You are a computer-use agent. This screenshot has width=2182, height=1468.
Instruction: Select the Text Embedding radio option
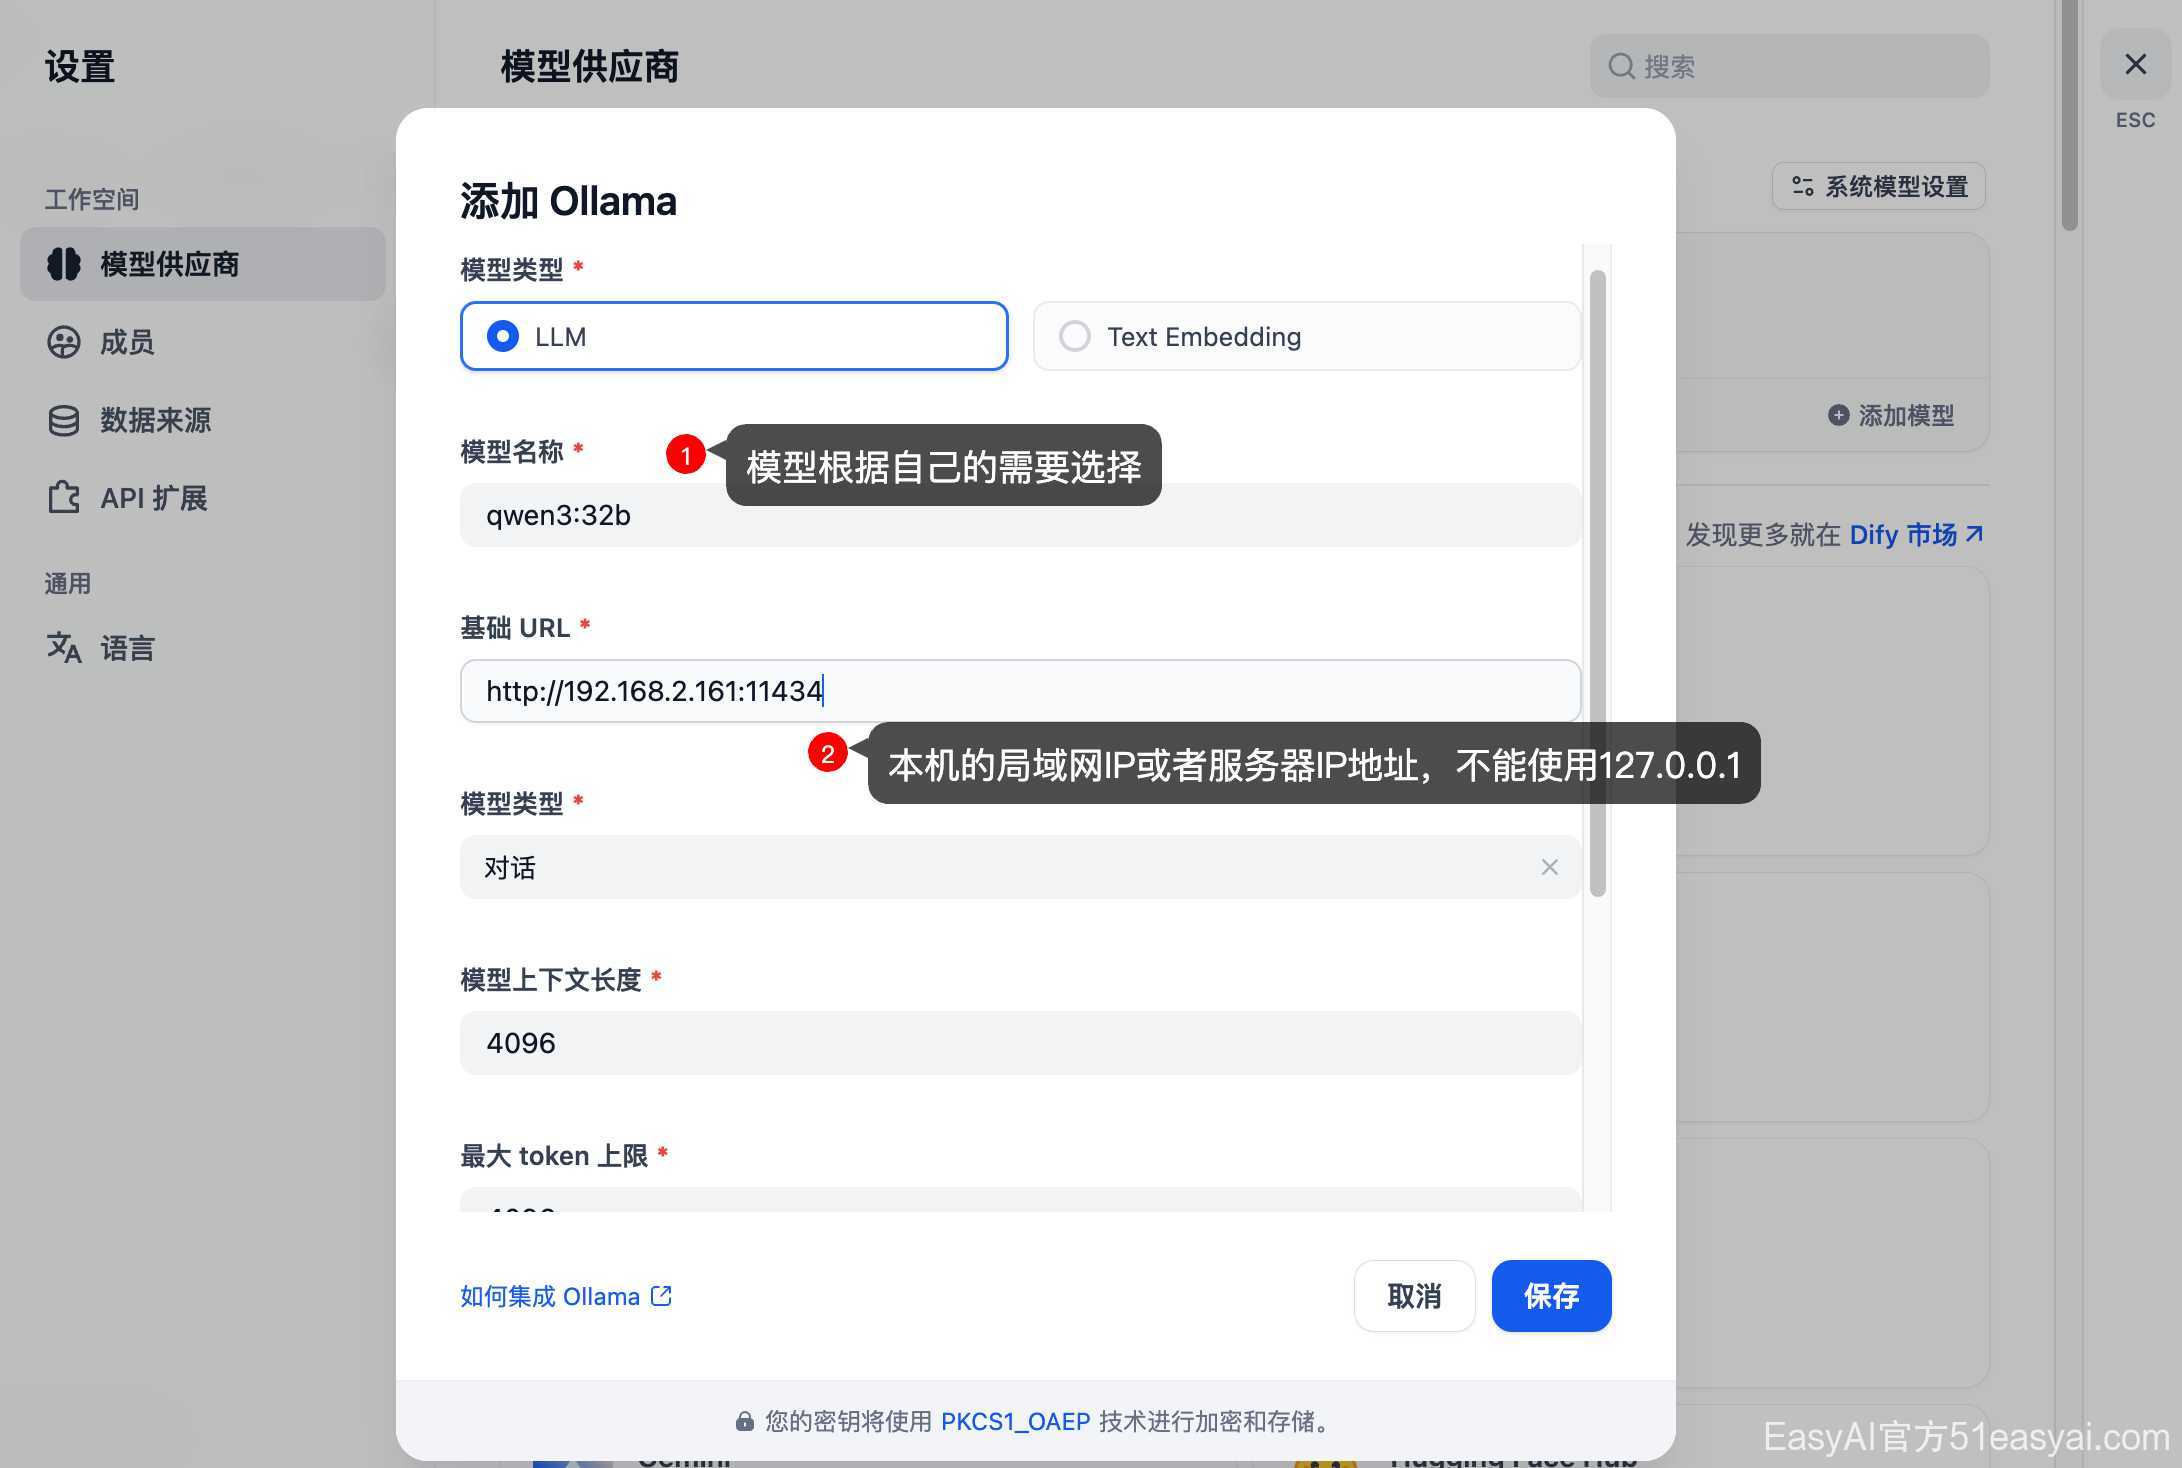[1306, 336]
